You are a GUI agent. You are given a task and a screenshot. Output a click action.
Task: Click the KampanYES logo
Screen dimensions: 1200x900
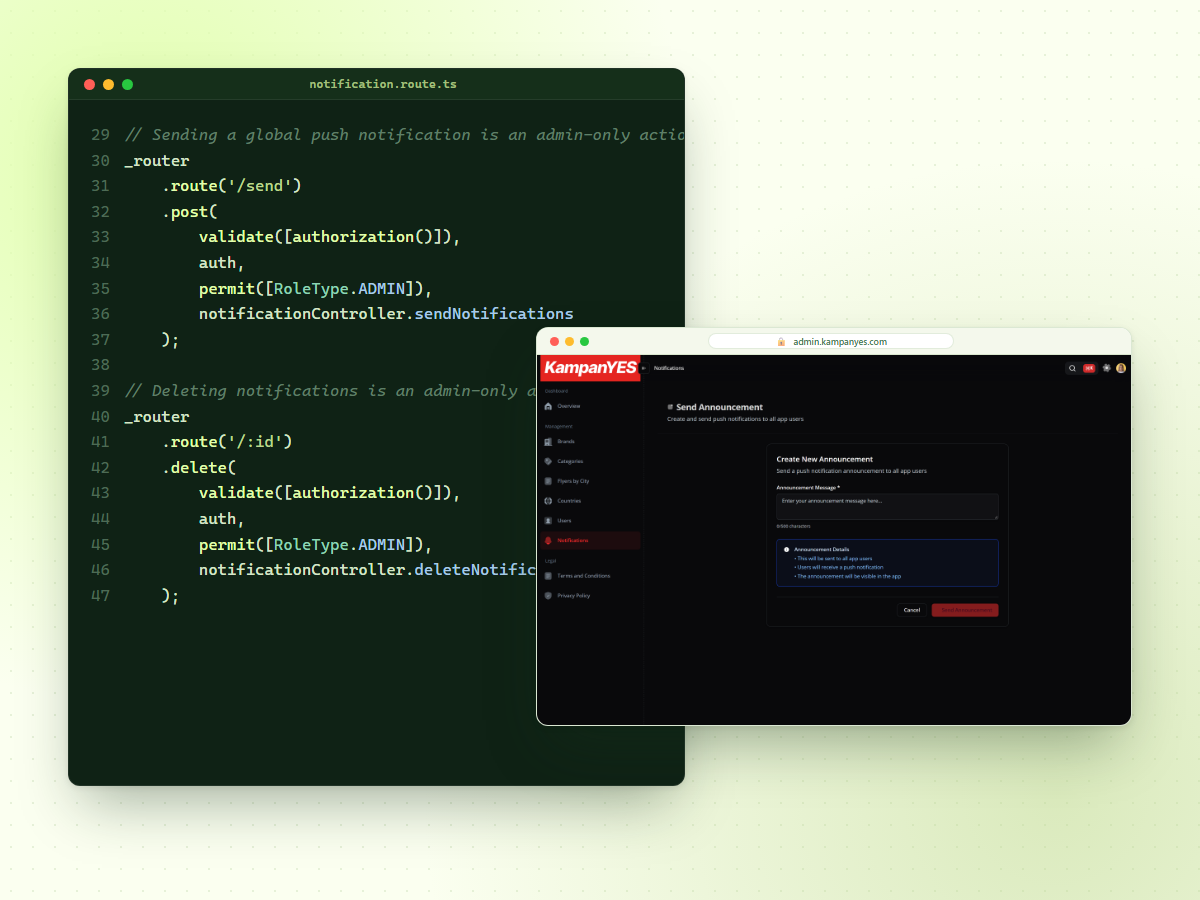click(590, 368)
